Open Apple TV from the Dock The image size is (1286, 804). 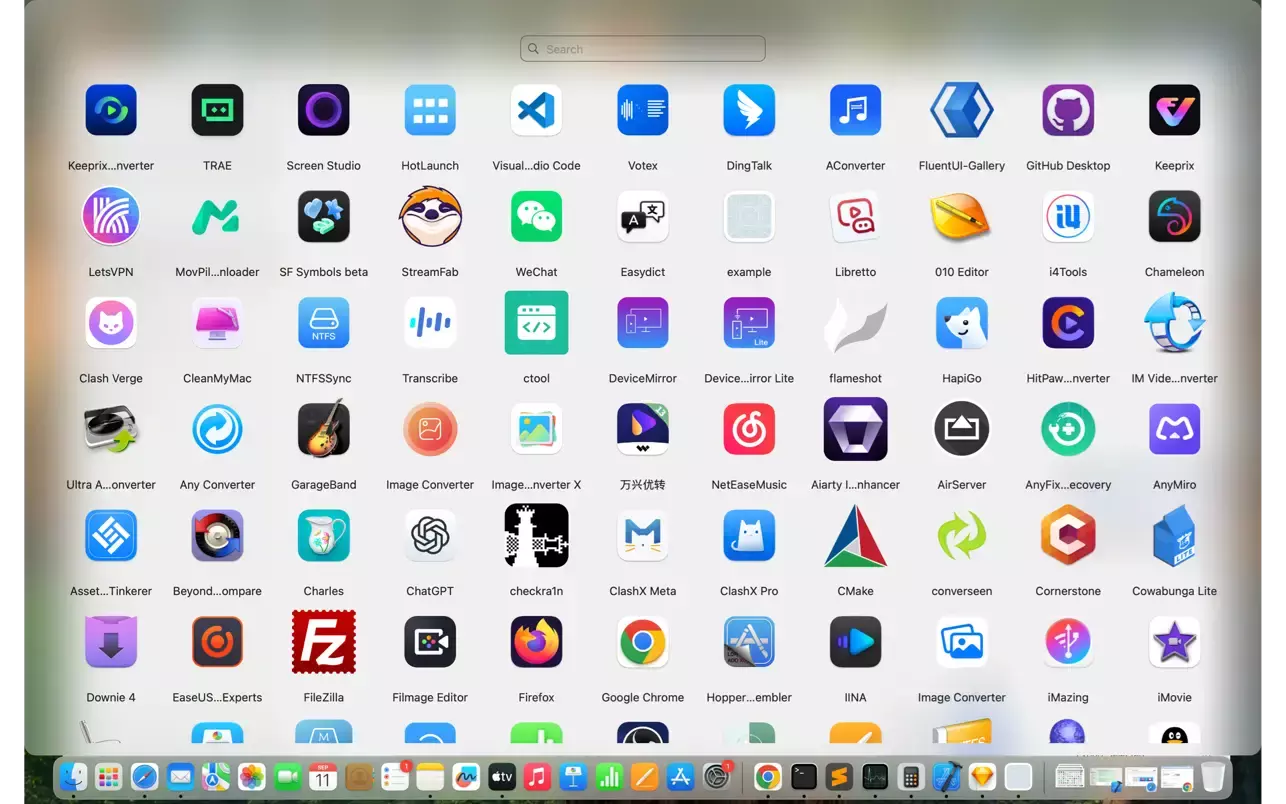(501, 777)
